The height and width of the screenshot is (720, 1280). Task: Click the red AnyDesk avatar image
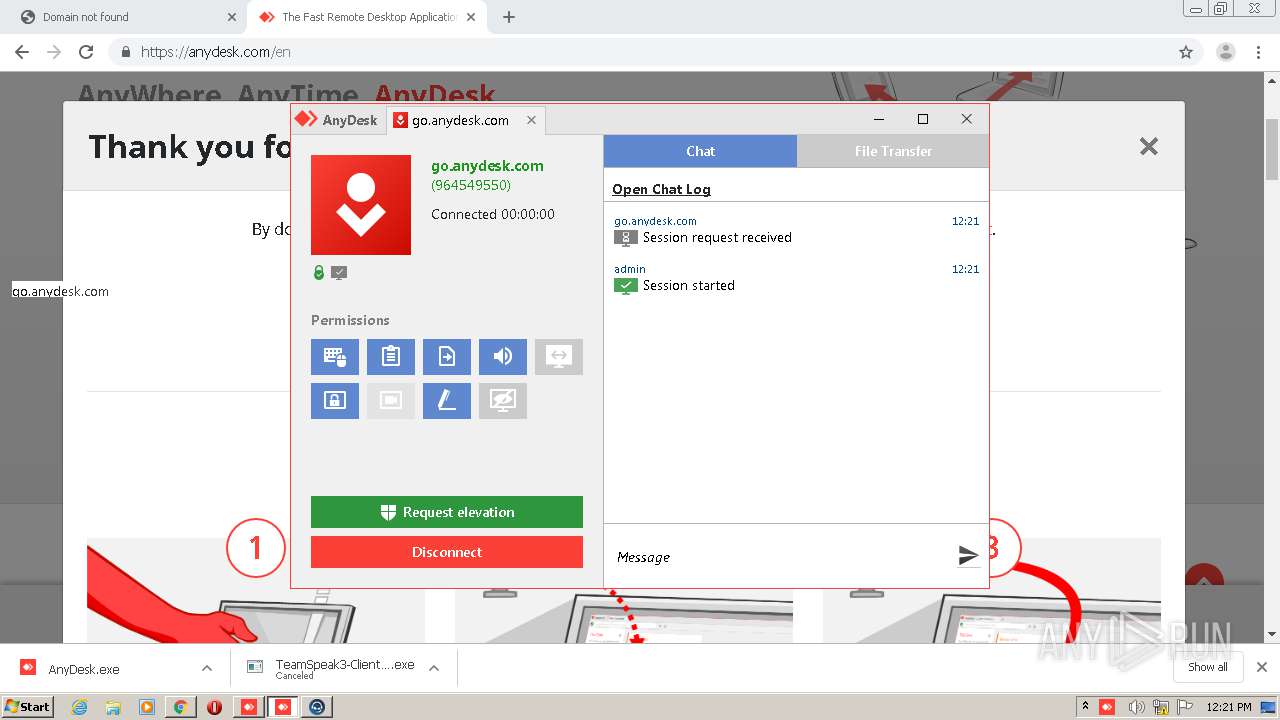coord(361,205)
